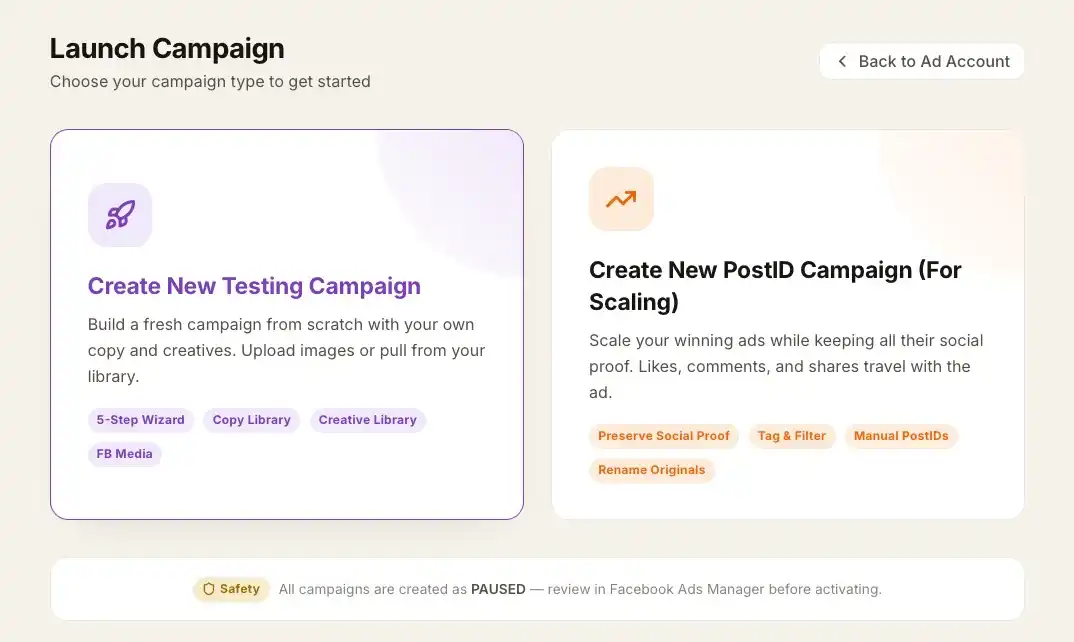Select the Preserve Social Proof tag
This screenshot has height=642, width=1074.
(664, 436)
